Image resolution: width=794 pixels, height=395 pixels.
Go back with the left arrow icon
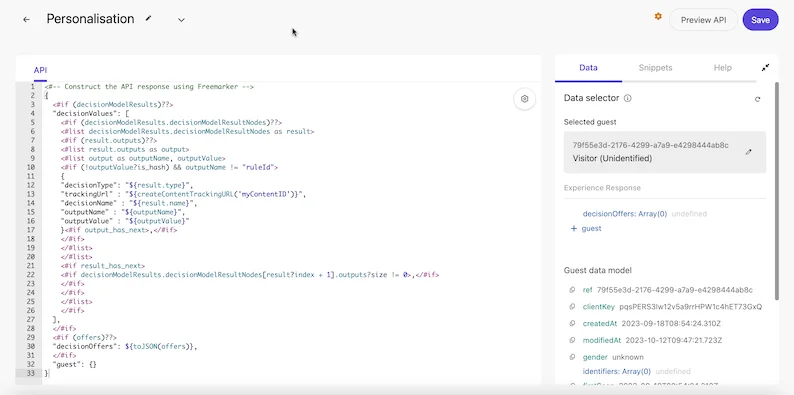pyautogui.click(x=26, y=20)
